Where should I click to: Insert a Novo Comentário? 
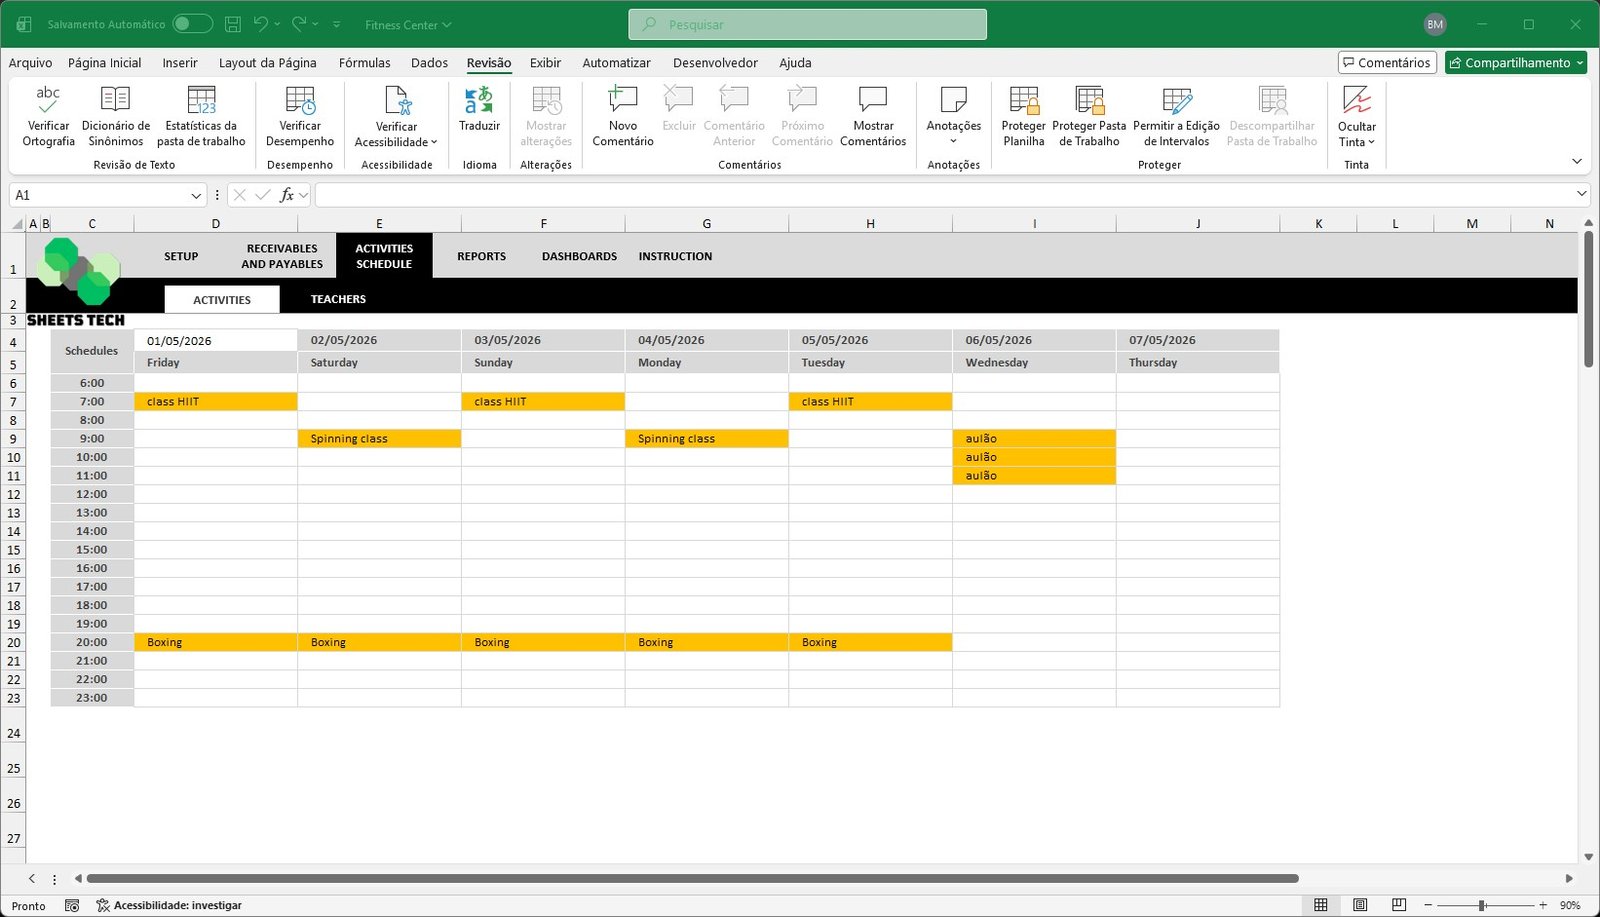click(x=622, y=101)
